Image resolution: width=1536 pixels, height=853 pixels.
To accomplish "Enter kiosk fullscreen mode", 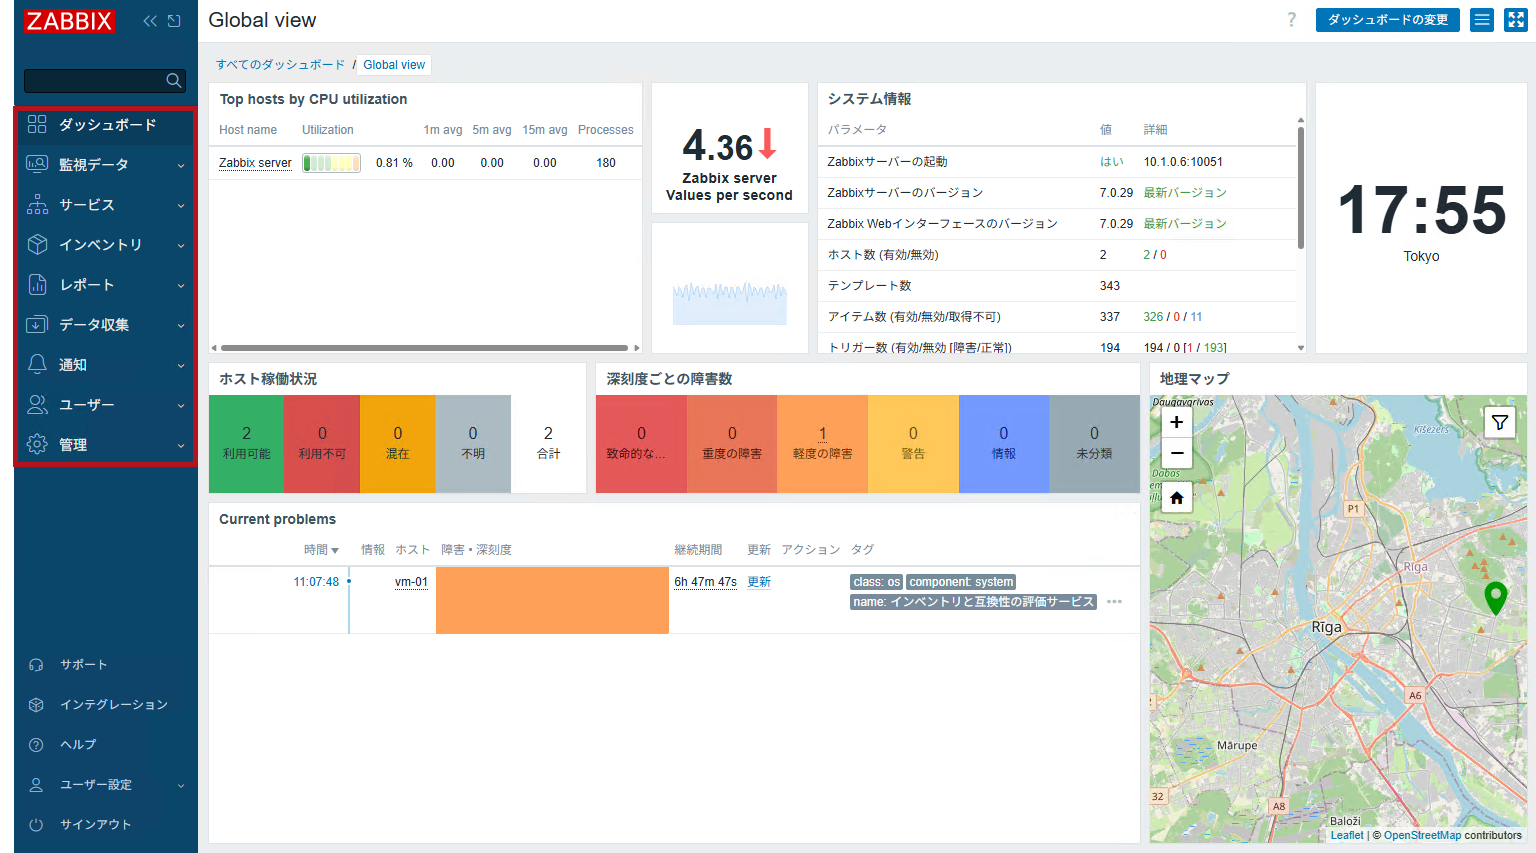I will pos(1515,20).
